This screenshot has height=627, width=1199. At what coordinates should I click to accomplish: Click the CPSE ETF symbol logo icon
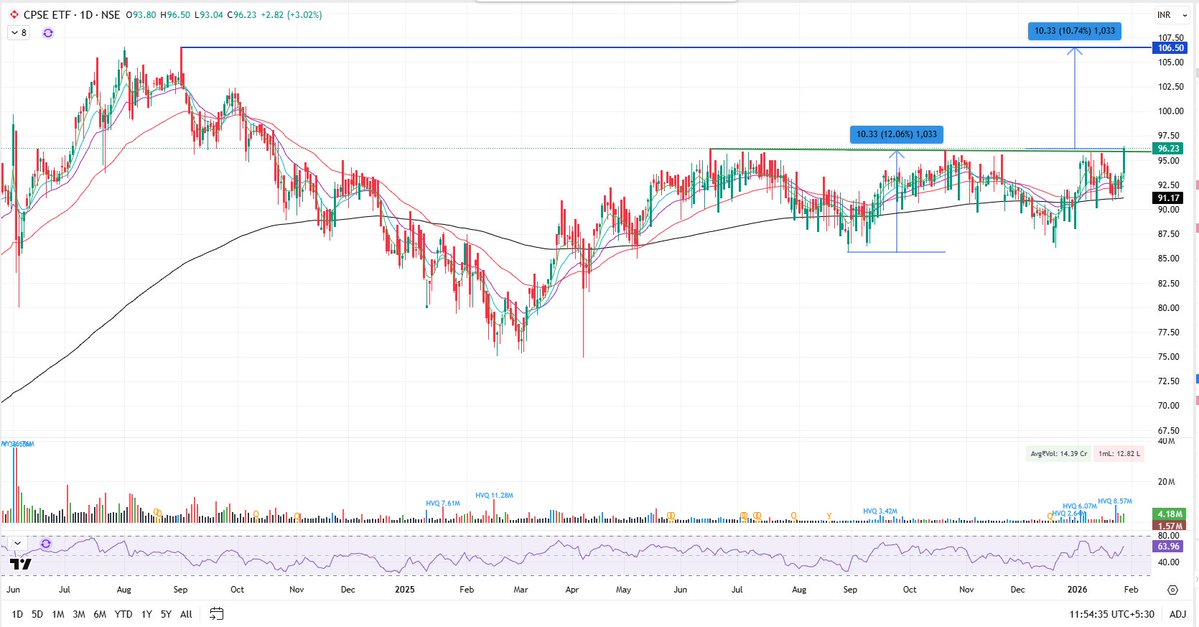tap(14, 15)
